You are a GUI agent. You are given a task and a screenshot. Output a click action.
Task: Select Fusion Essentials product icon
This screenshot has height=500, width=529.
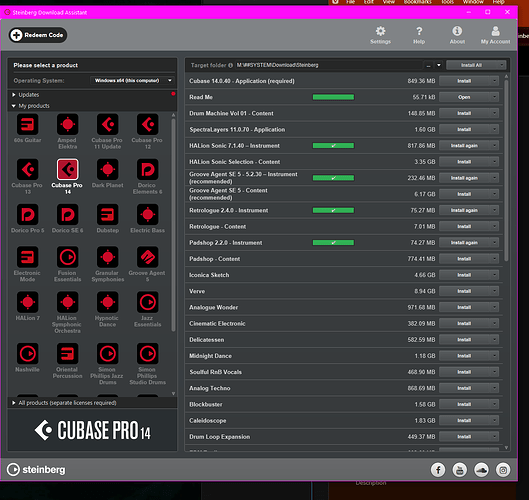pyautogui.click(x=67, y=257)
